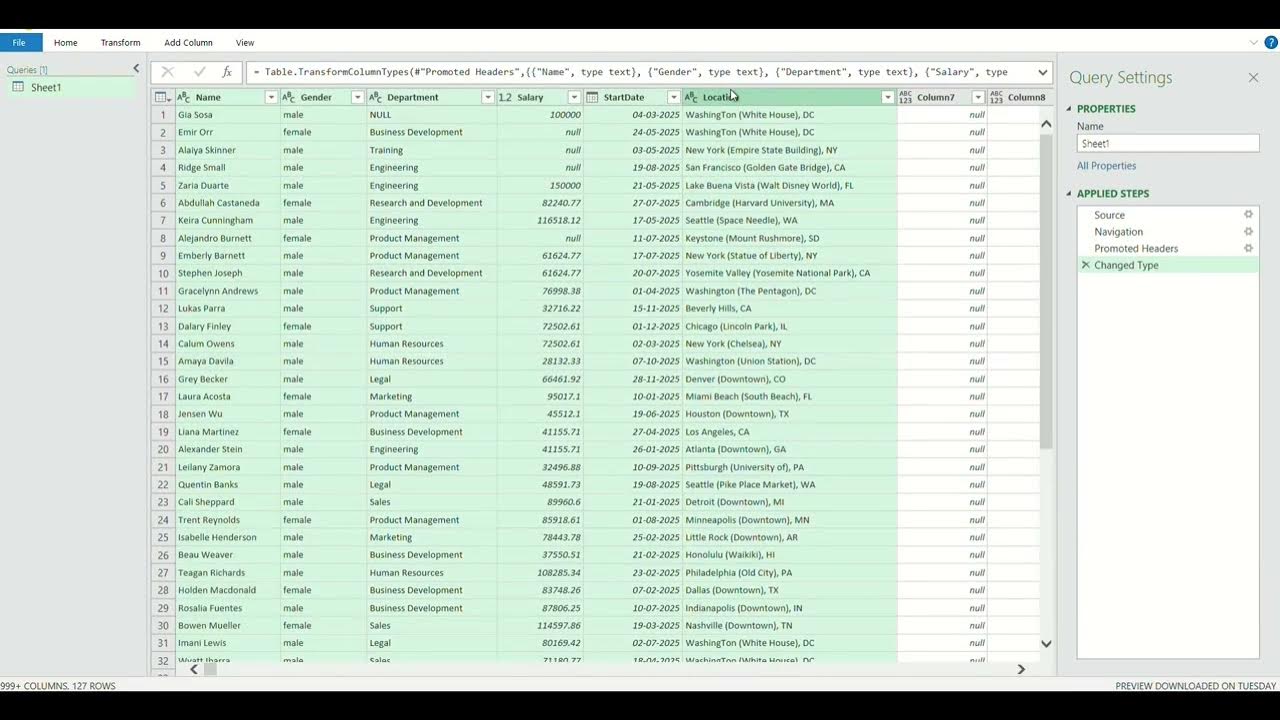Open the Location column filter dropdown
The width and height of the screenshot is (1280, 720).
pos(887,97)
